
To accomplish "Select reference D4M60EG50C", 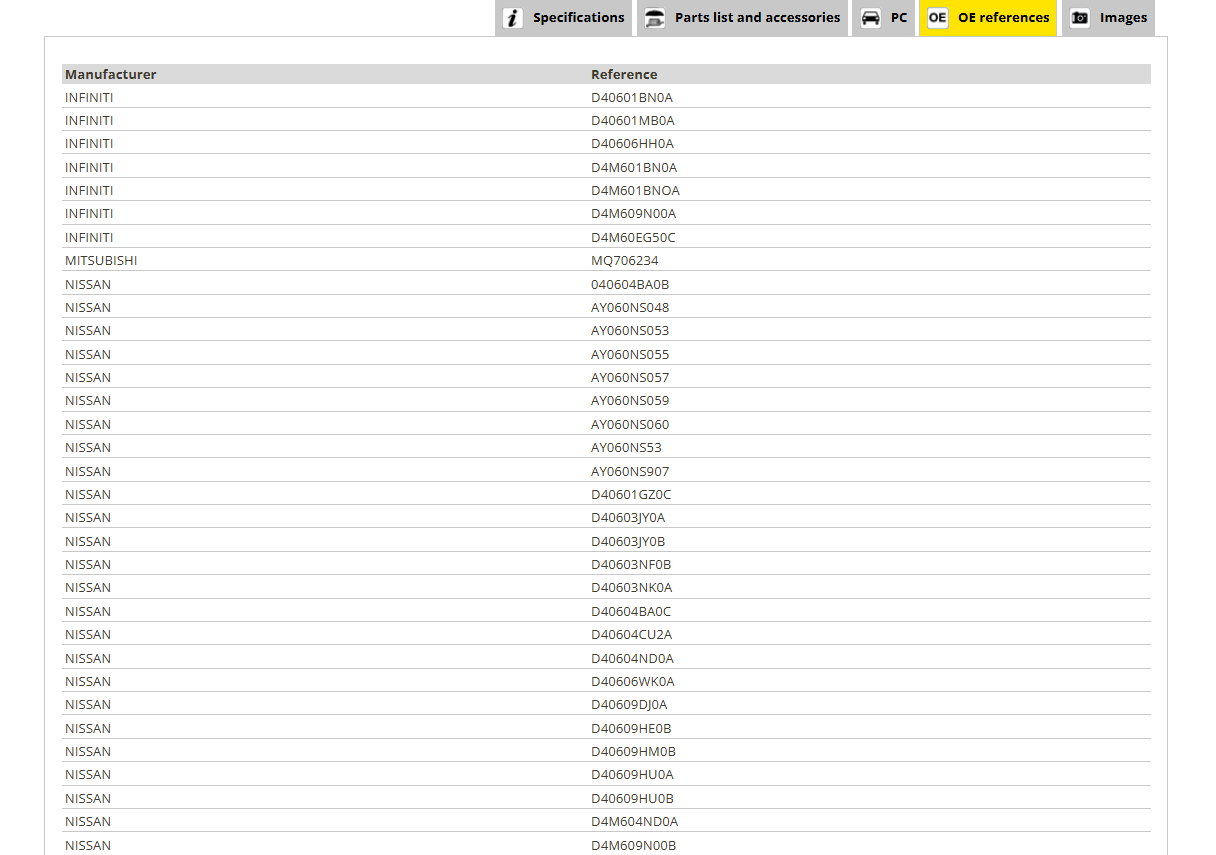I will pyautogui.click(x=633, y=237).
